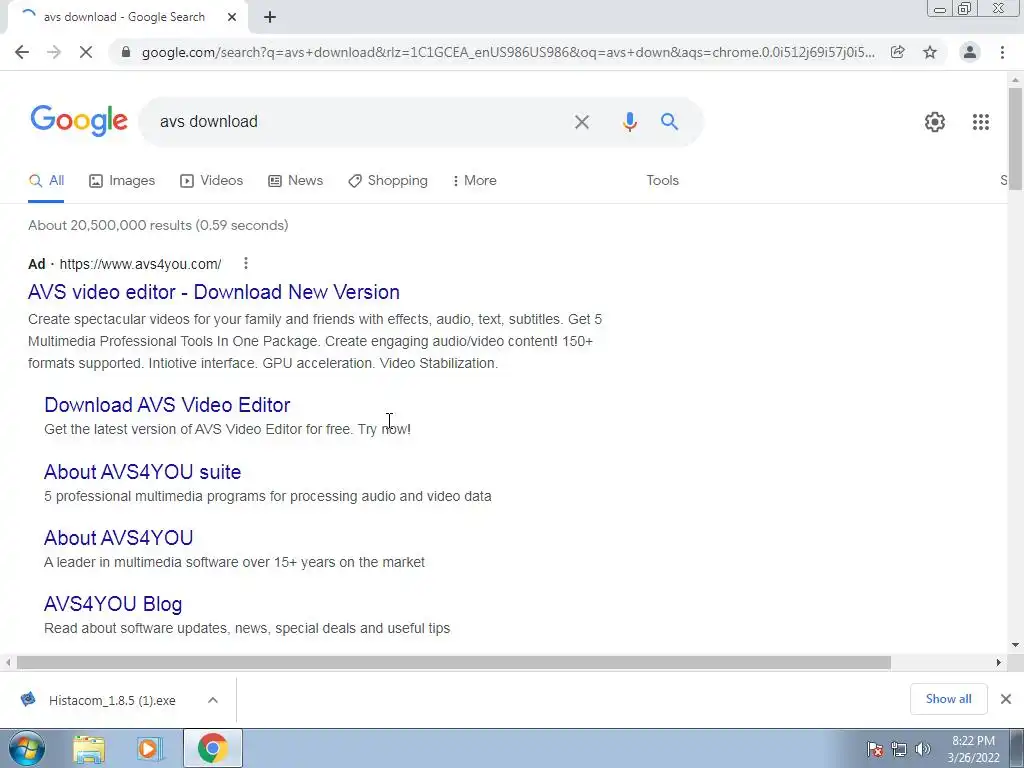This screenshot has width=1024, height=768.
Task: Share this page using the share icon
Action: coord(898,52)
